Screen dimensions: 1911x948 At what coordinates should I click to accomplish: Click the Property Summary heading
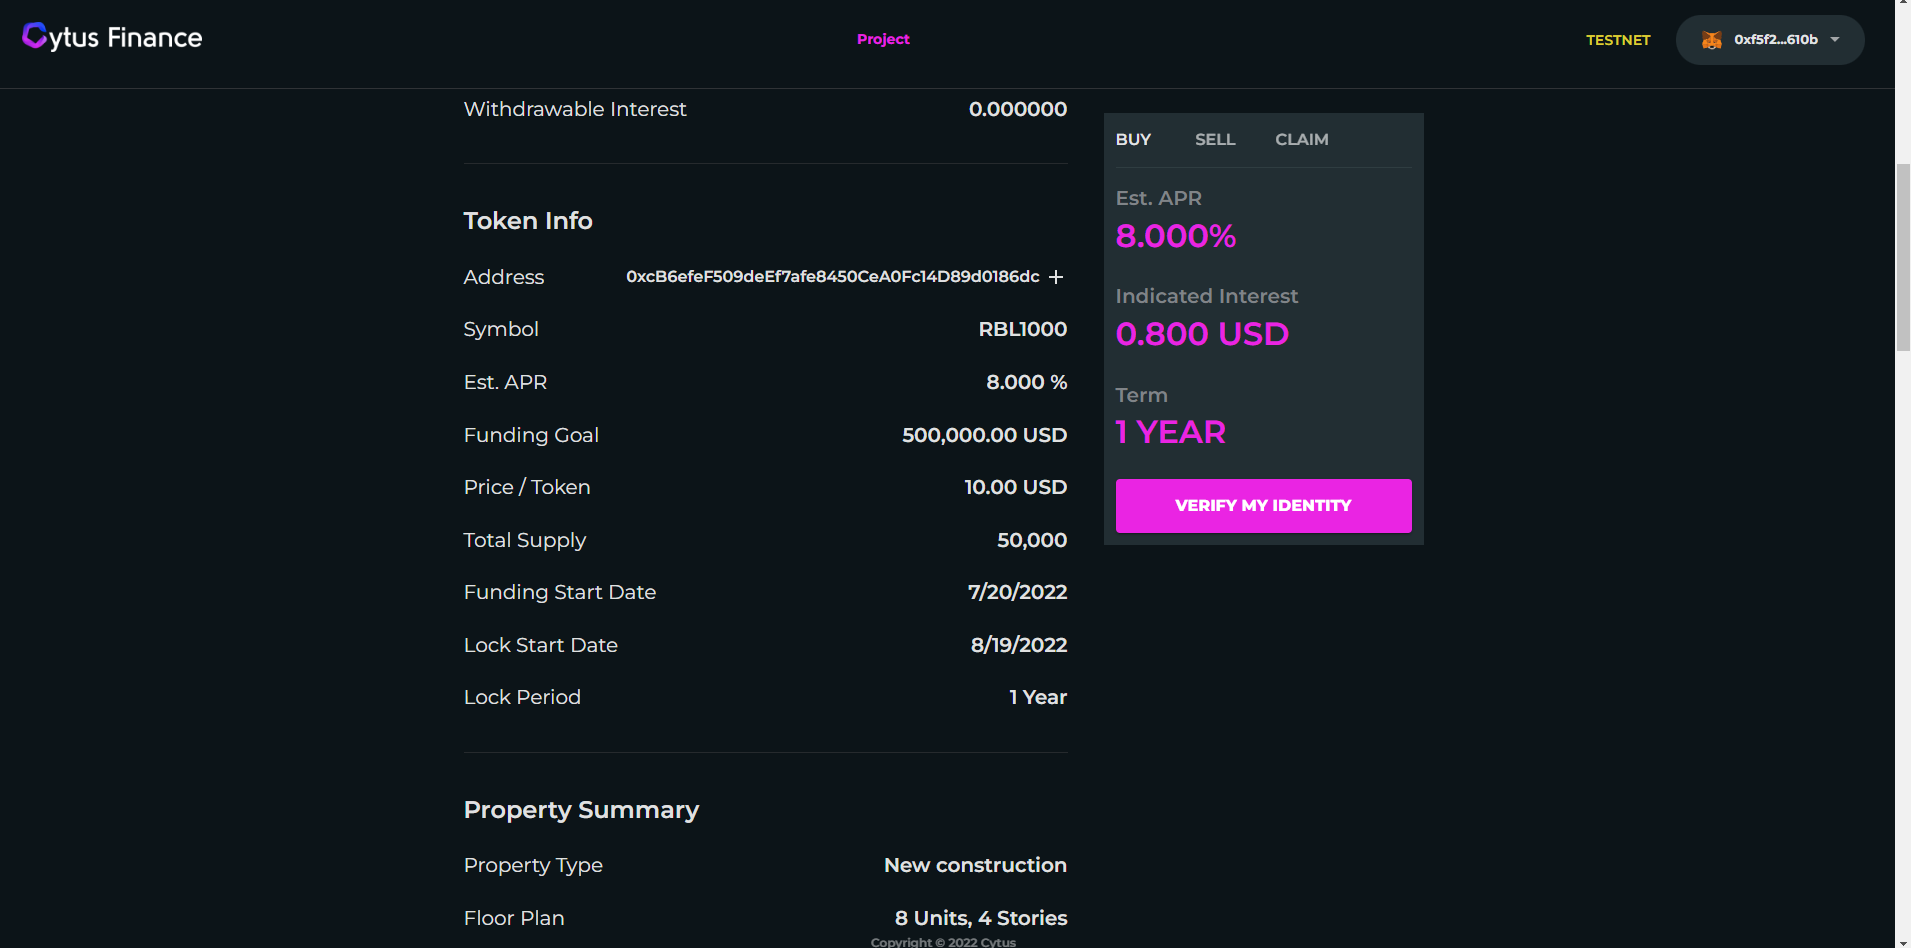coord(581,810)
